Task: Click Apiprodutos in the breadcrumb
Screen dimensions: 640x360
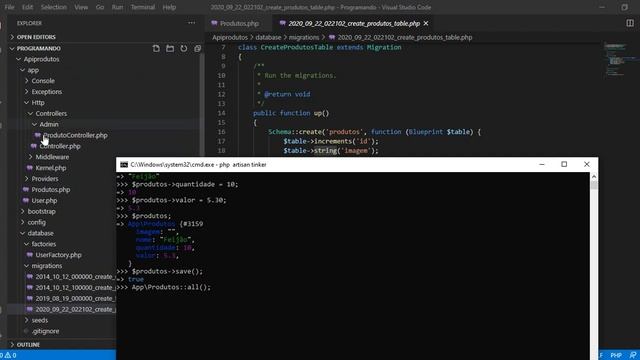Action: [230, 37]
